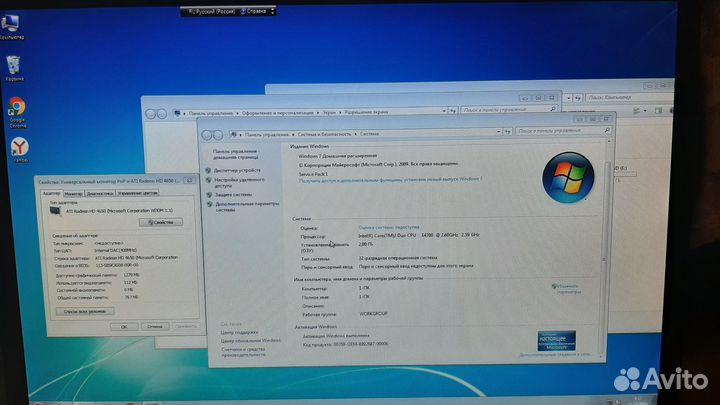Launch Google Chrome from the desktop
The image size is (720, 405).
(17, 112)
